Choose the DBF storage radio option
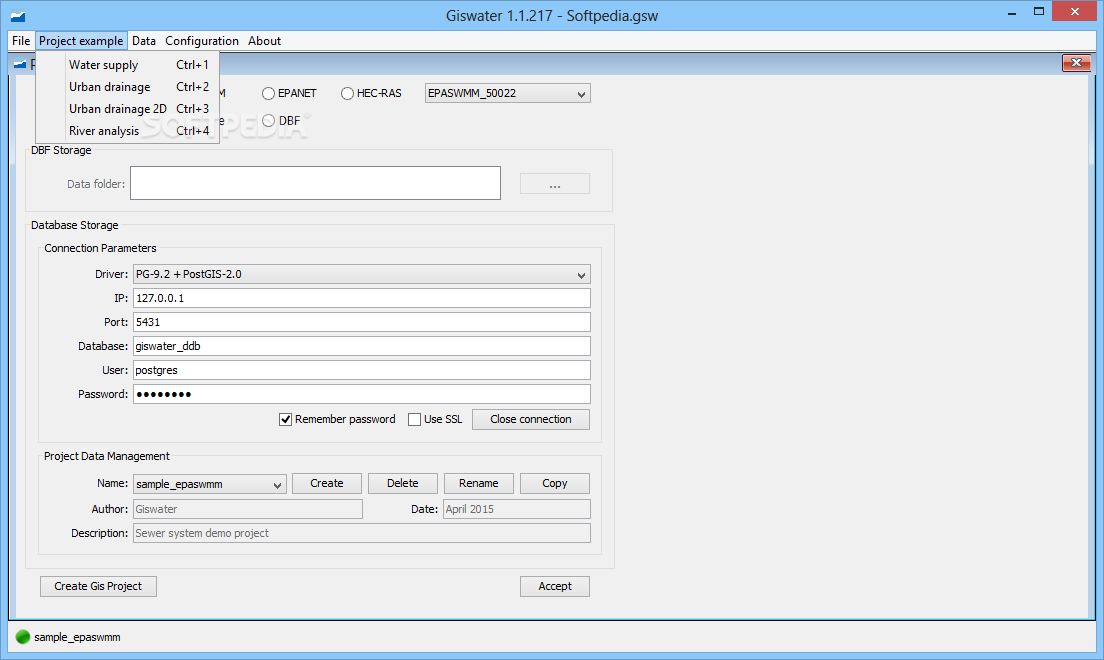 268,120
